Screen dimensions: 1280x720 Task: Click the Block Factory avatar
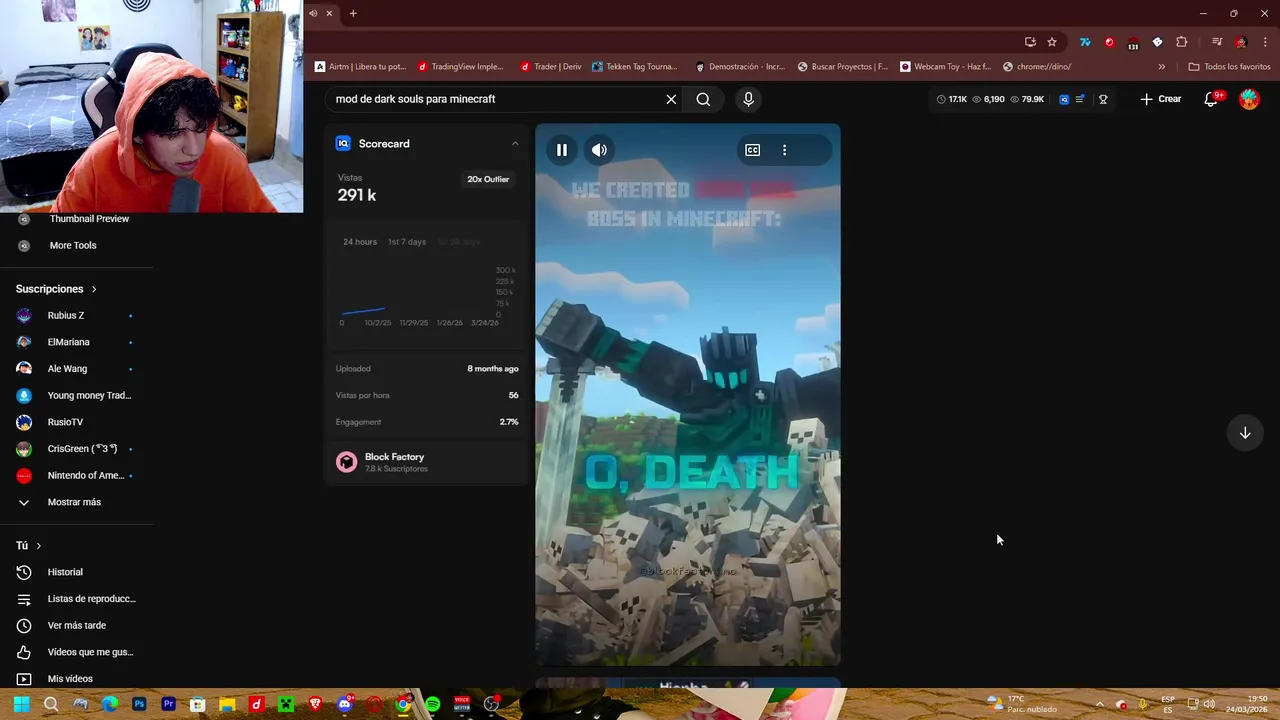[346, 462]
